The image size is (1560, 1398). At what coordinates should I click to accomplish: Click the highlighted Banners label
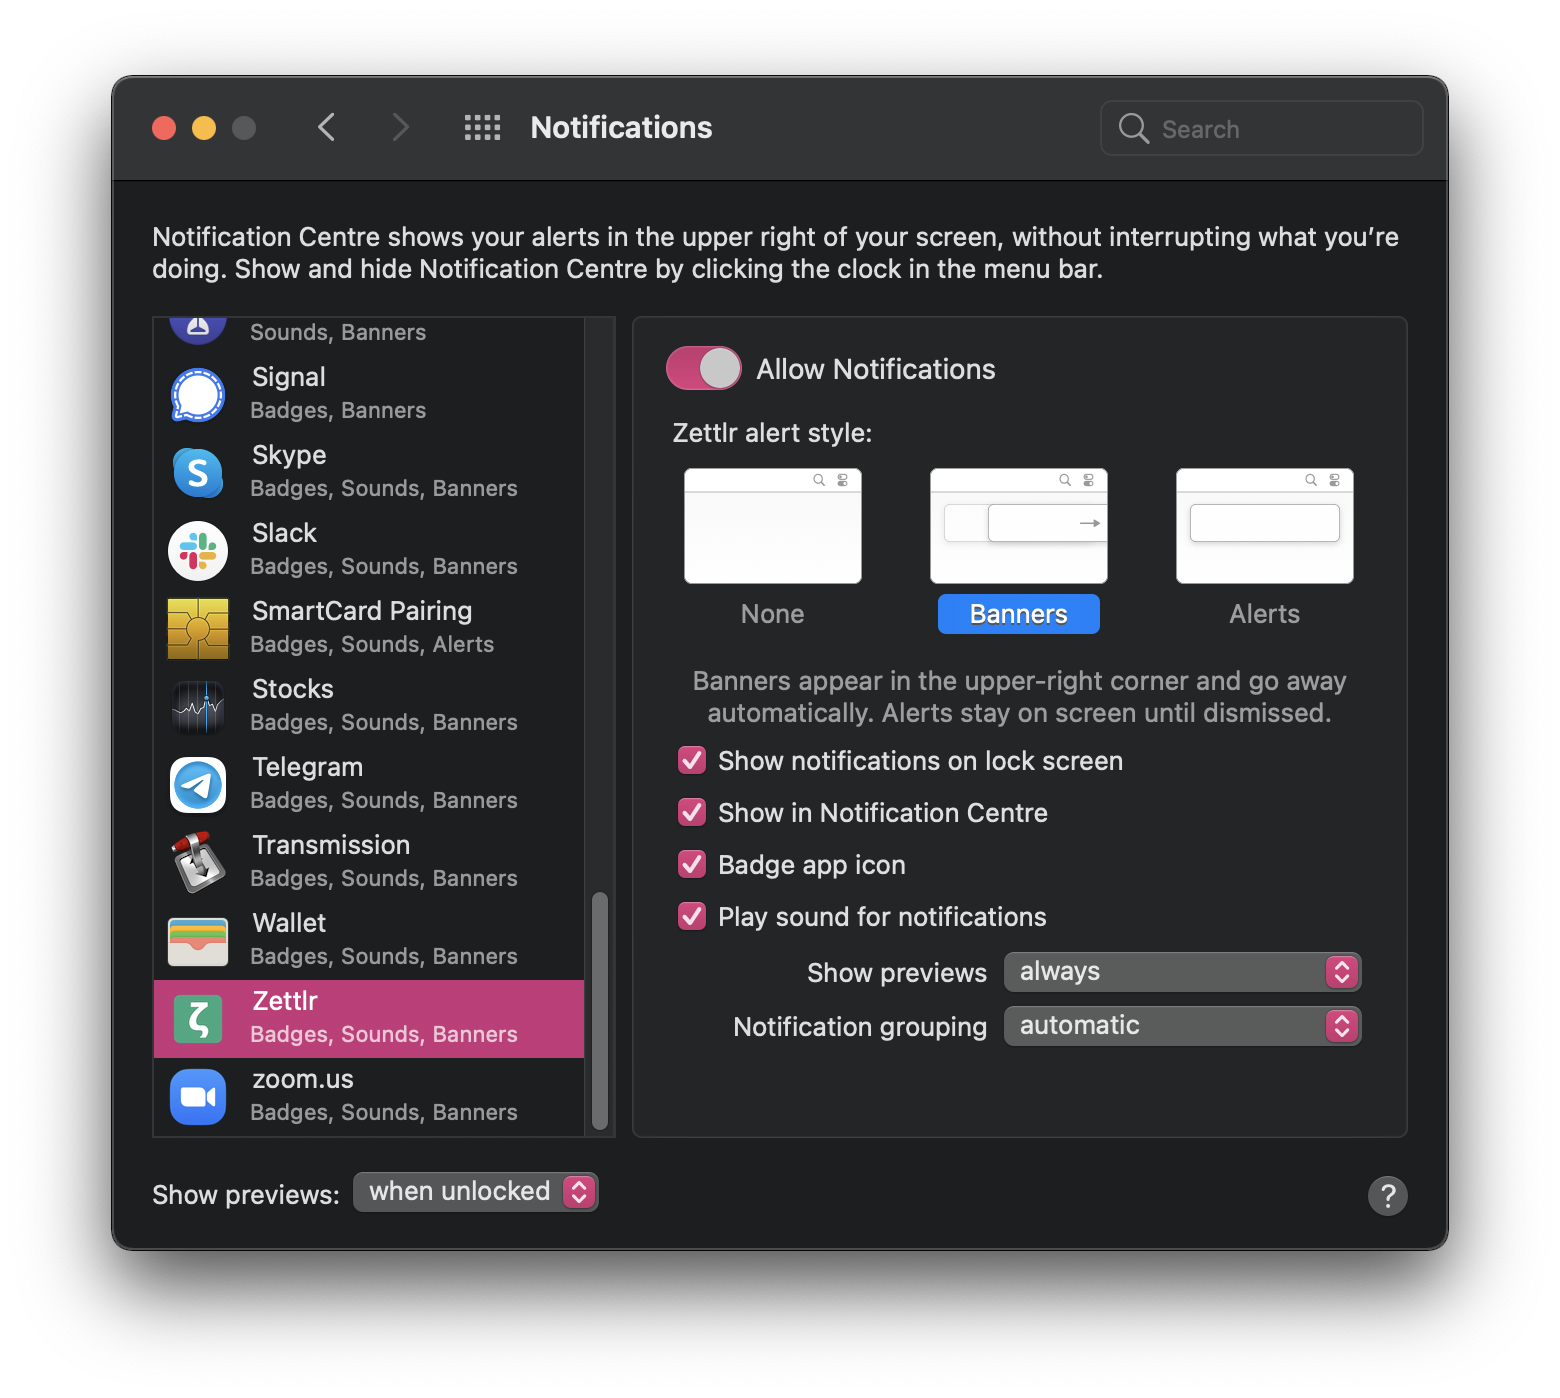1018,614
